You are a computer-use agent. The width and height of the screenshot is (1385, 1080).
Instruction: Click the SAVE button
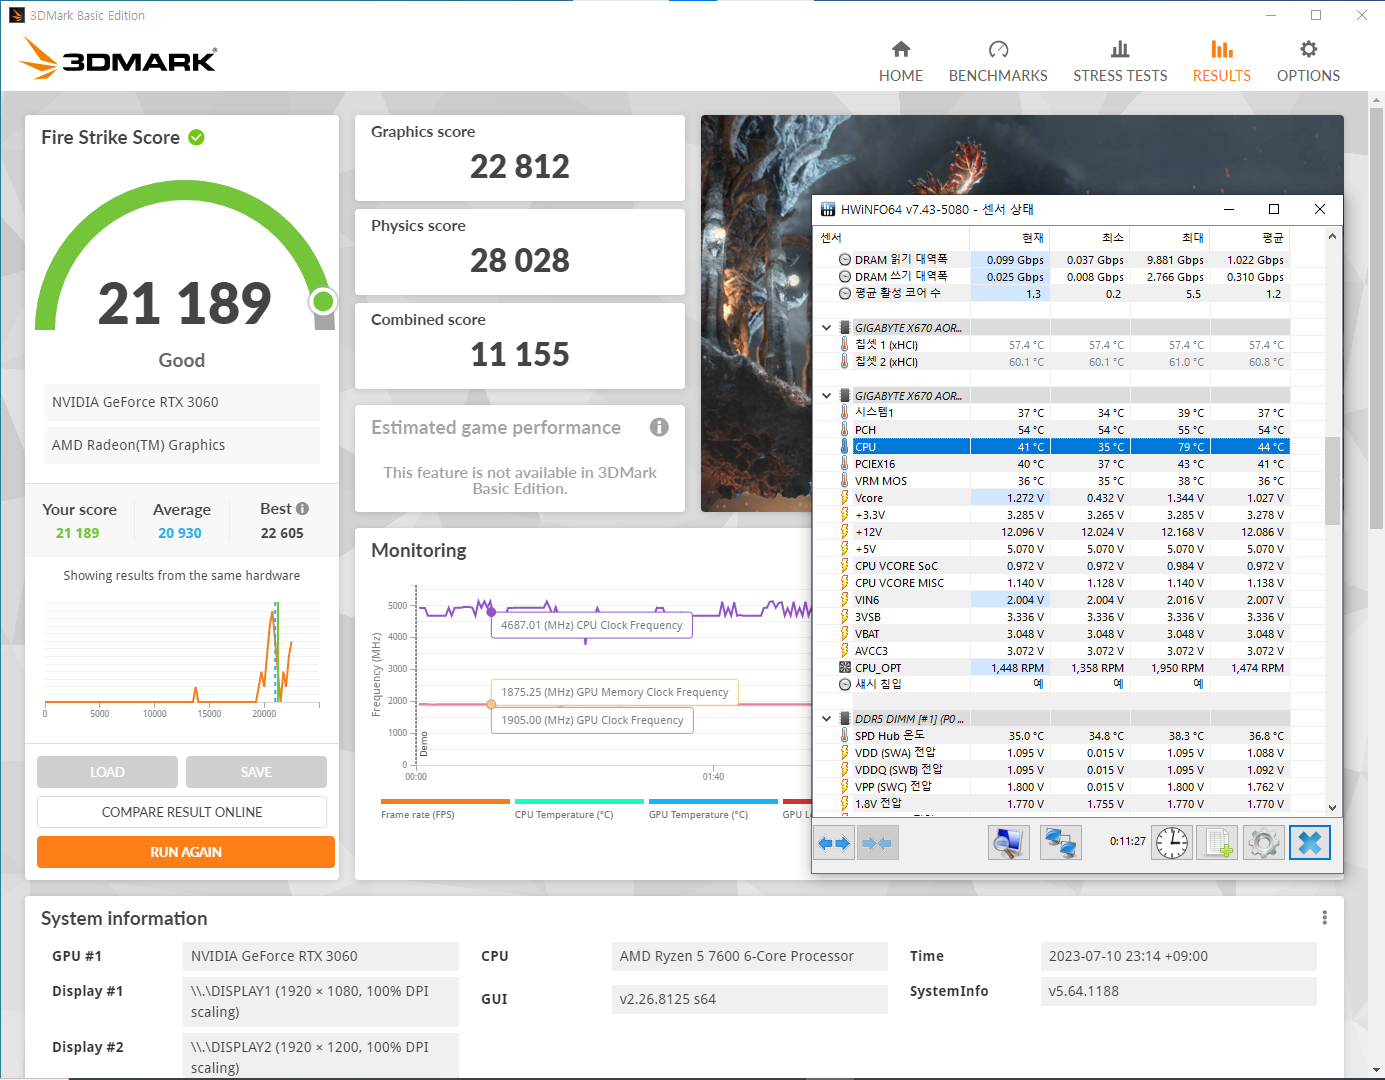click(256, 772)
